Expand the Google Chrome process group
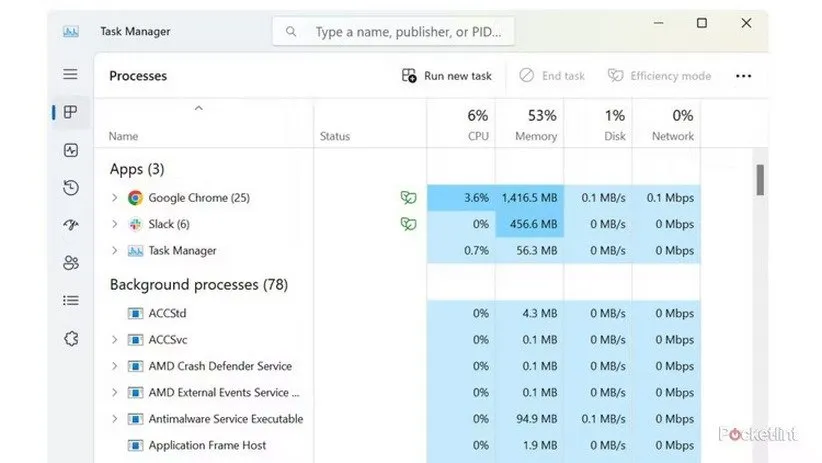The height and width of the screenshot is (463, 822). click(x=115, y=198)
